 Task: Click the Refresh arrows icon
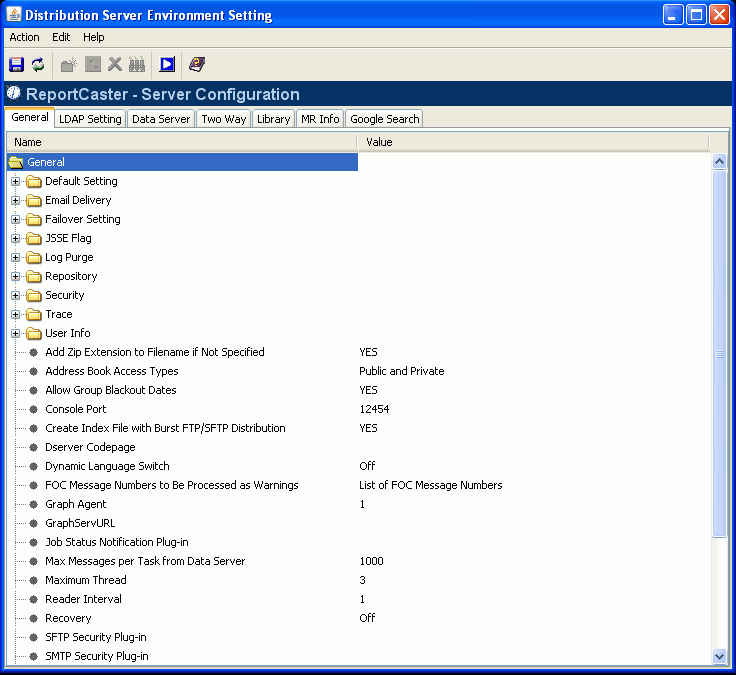click(38, 64)
